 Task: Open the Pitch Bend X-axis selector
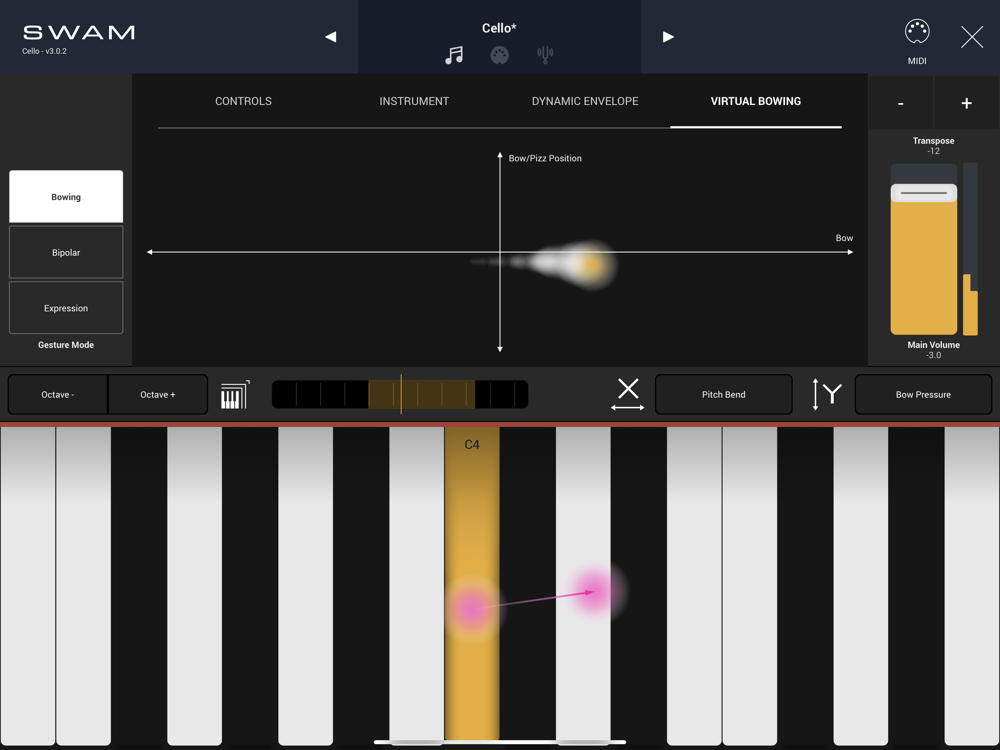(x=723, y=394)
